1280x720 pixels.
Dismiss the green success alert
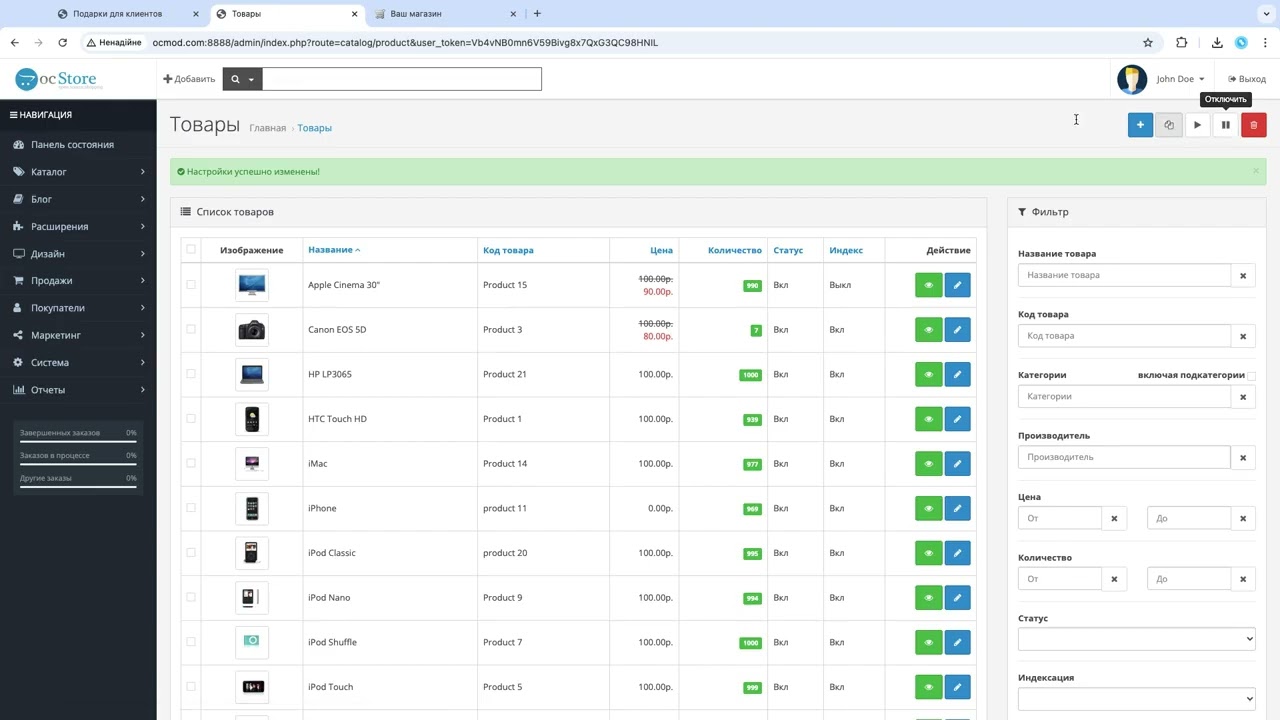(1256, 171)
